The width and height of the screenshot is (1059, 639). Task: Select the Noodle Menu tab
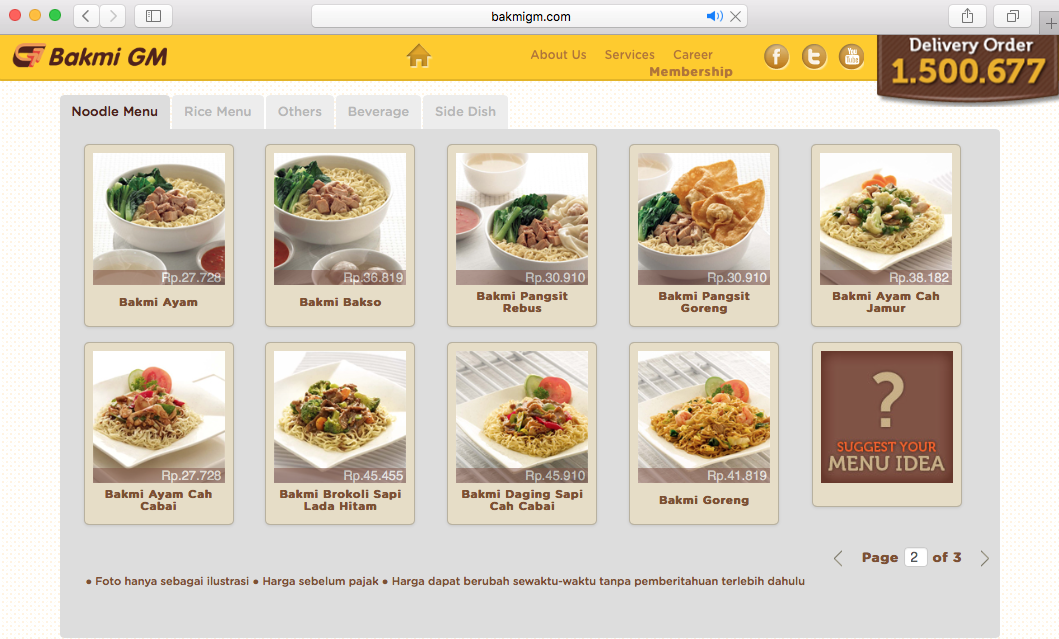(115, 112)
